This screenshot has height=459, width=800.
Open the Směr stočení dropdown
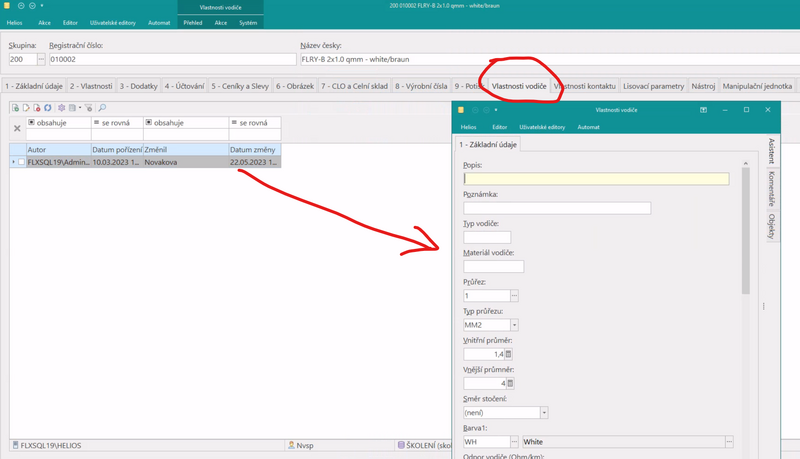[544, 412]
